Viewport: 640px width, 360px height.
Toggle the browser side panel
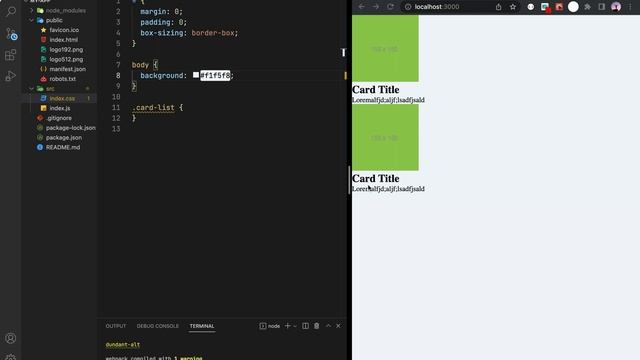602,7
